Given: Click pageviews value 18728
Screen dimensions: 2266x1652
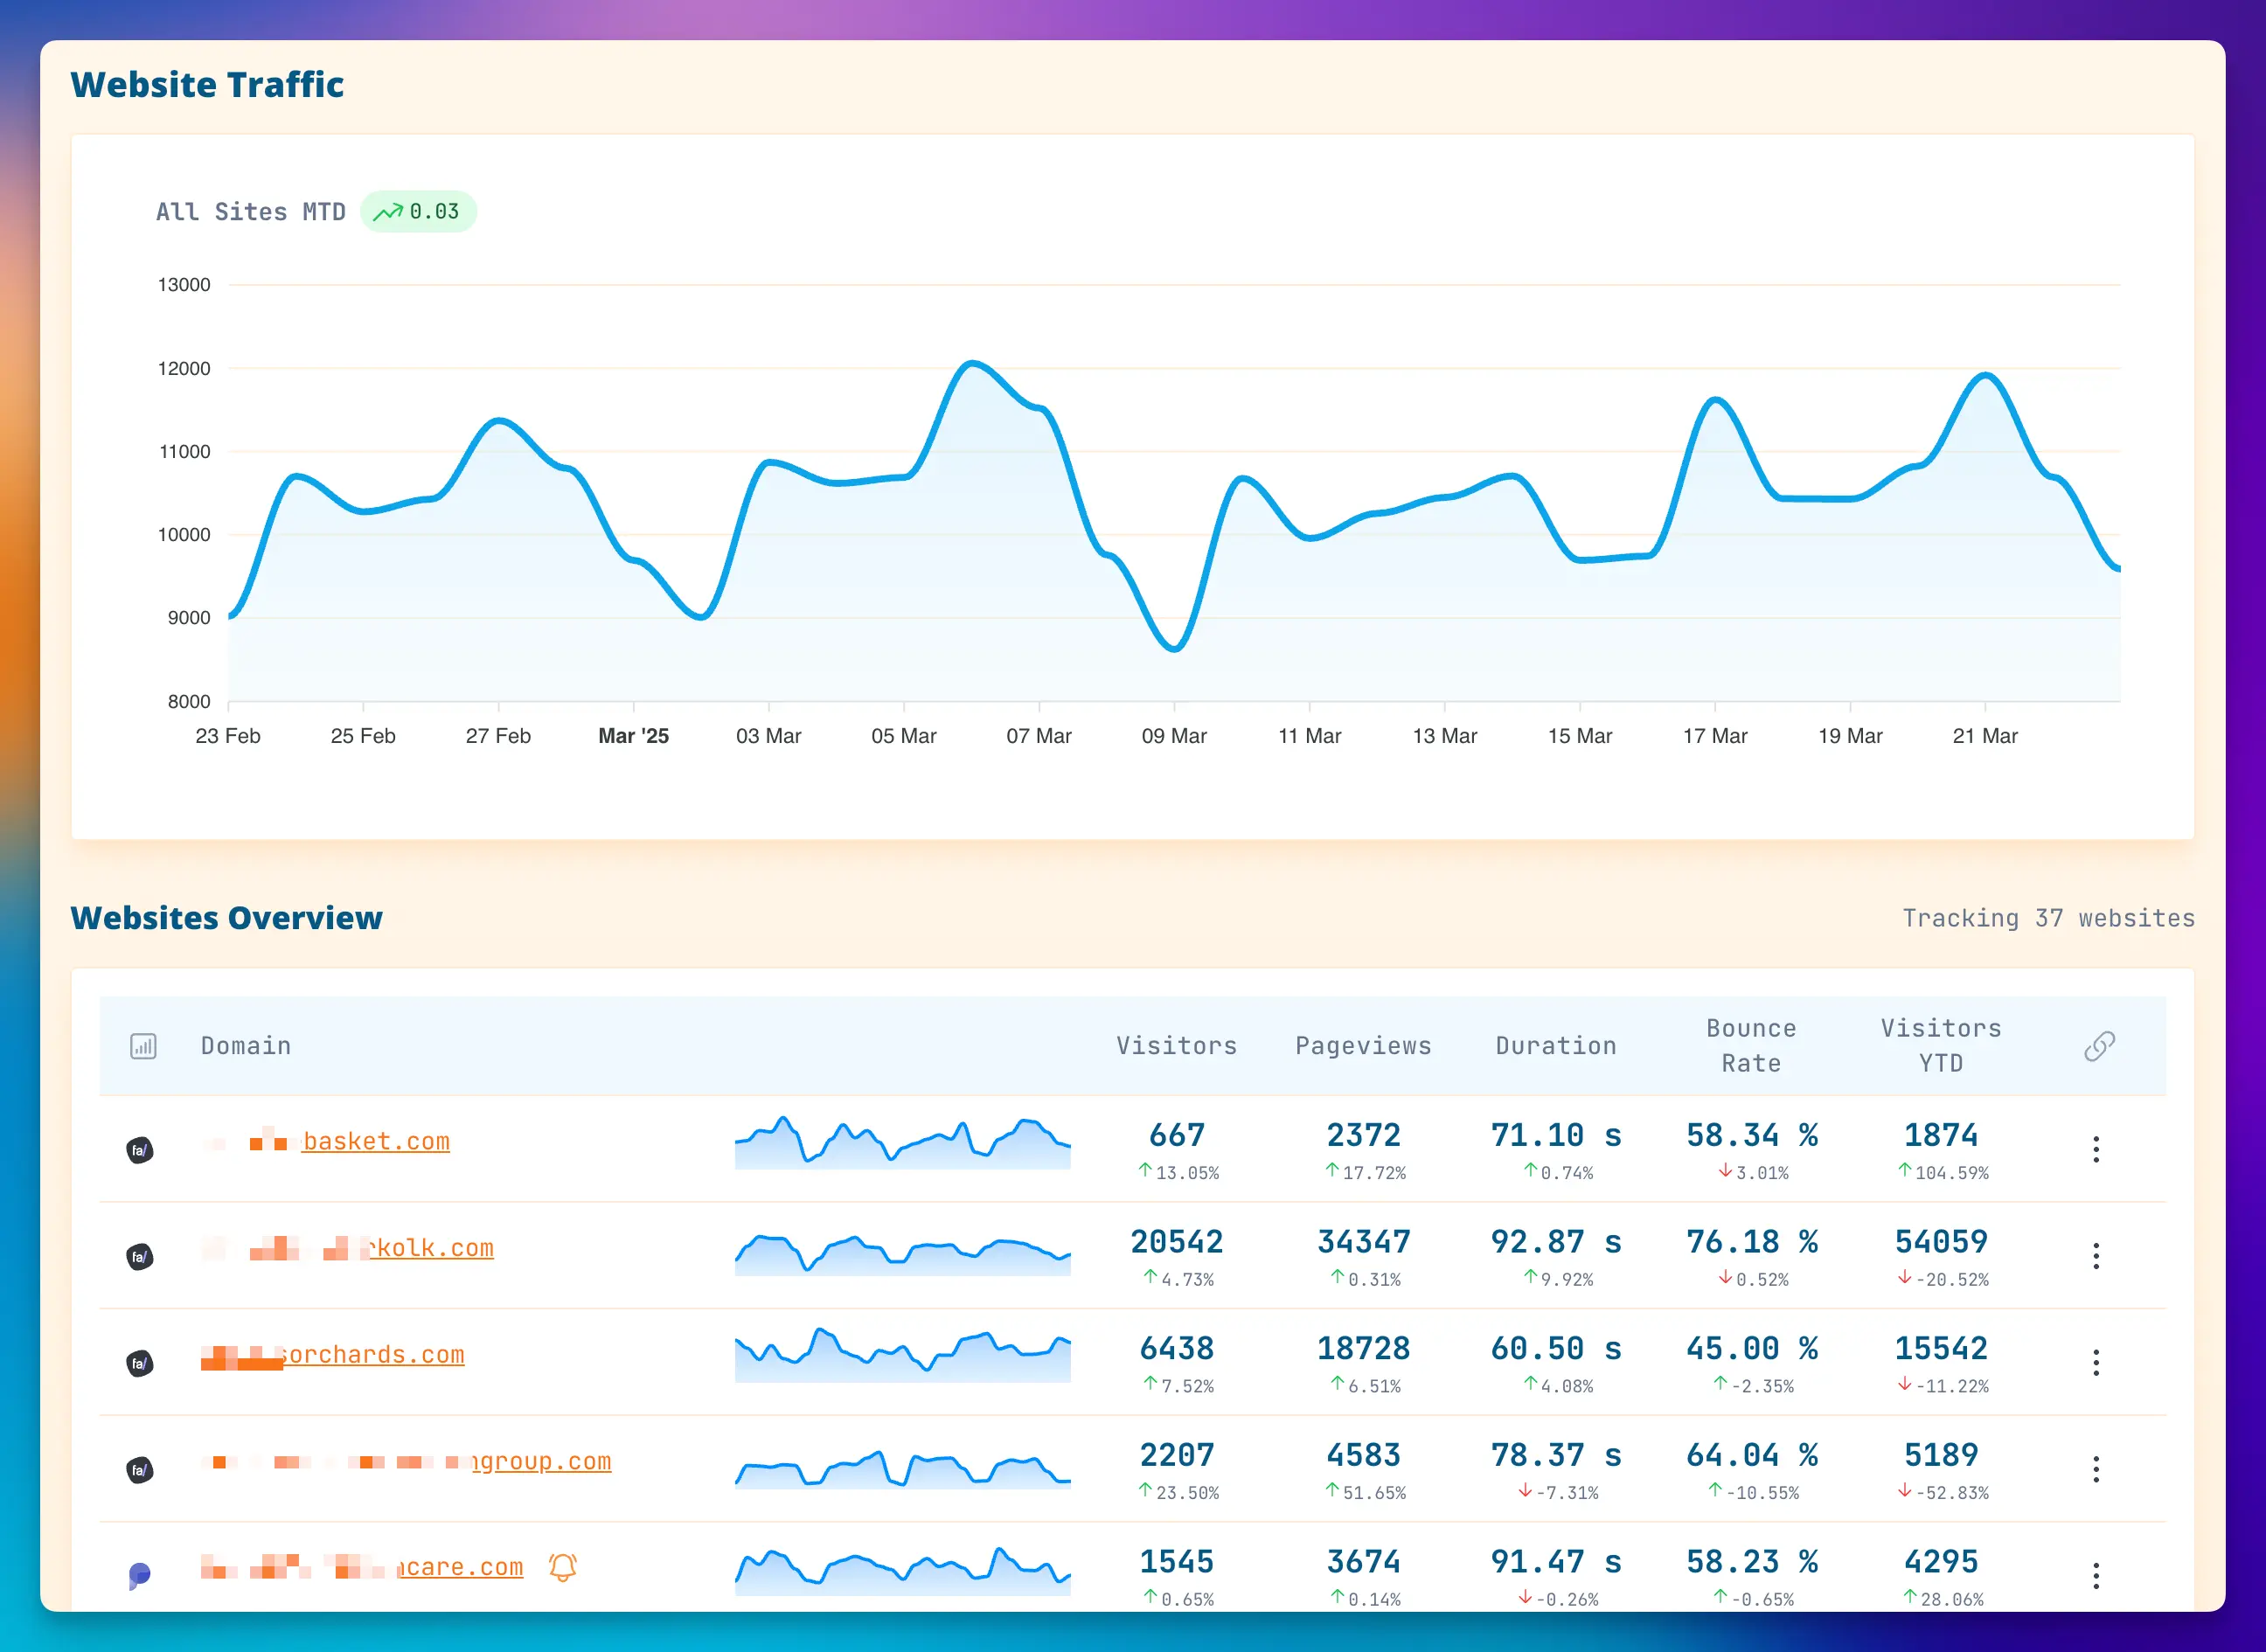Looking at the screenshot, I should [1364, 1348].
